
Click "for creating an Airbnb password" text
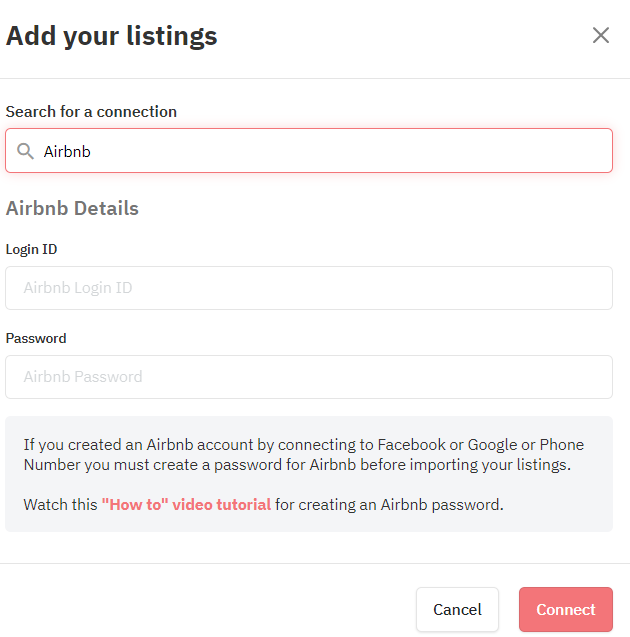(389, 505)
